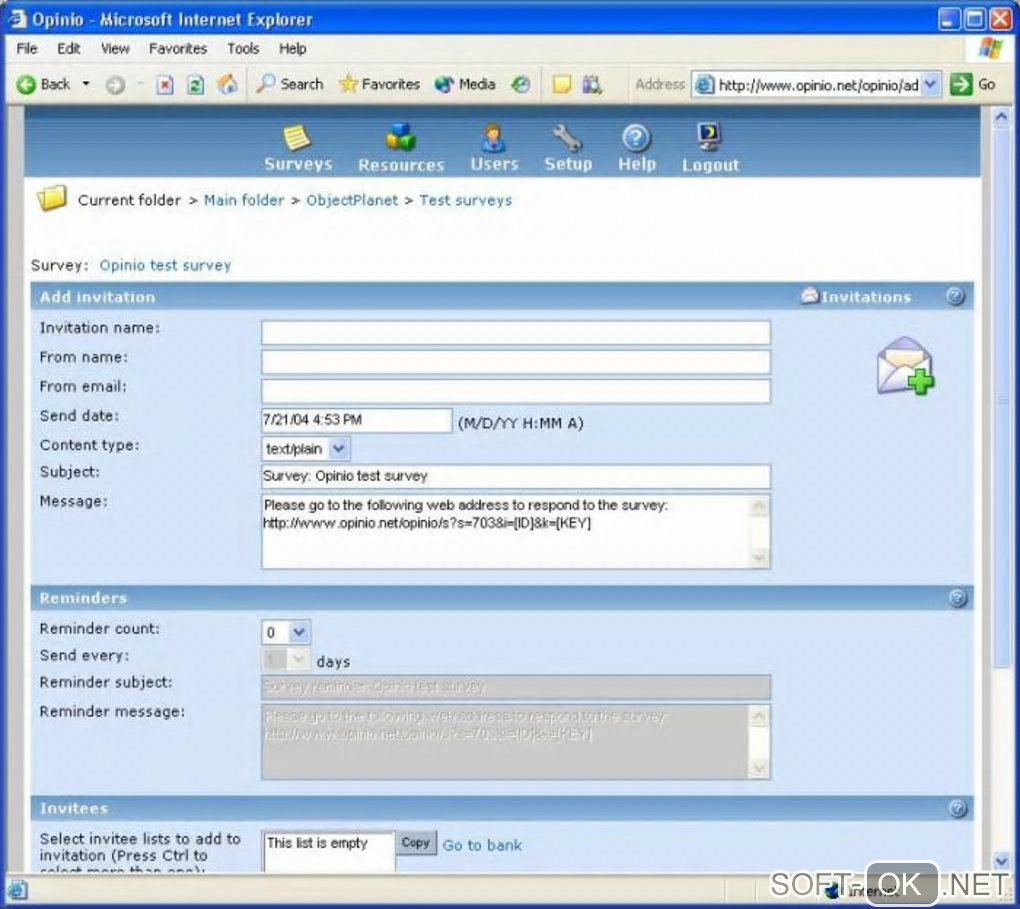Click the browser Home icon
The width and height of the screenshot is (1020, 909).
(227, 84)
